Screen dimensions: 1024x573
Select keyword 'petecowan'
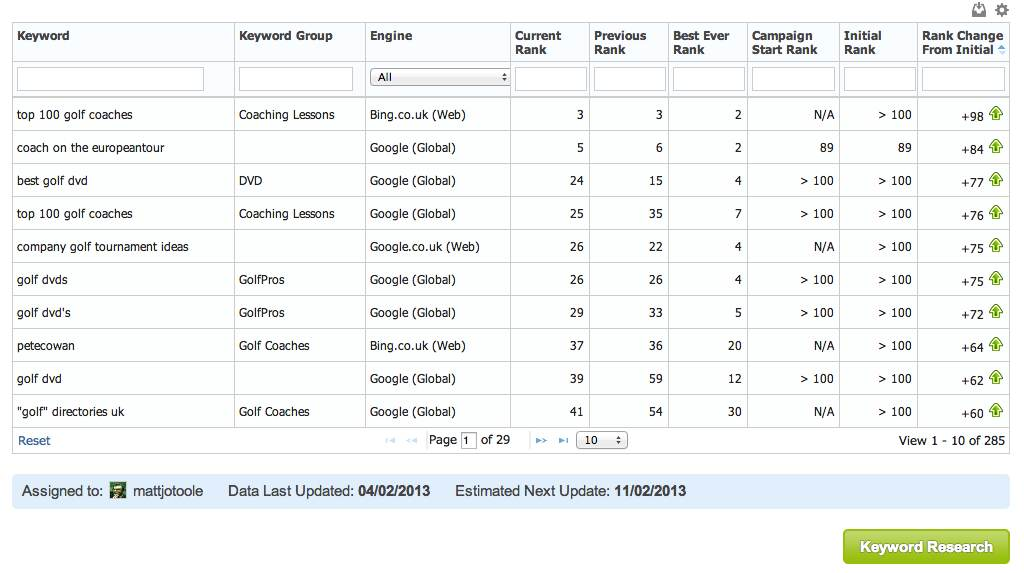click(x=46, y=346)
